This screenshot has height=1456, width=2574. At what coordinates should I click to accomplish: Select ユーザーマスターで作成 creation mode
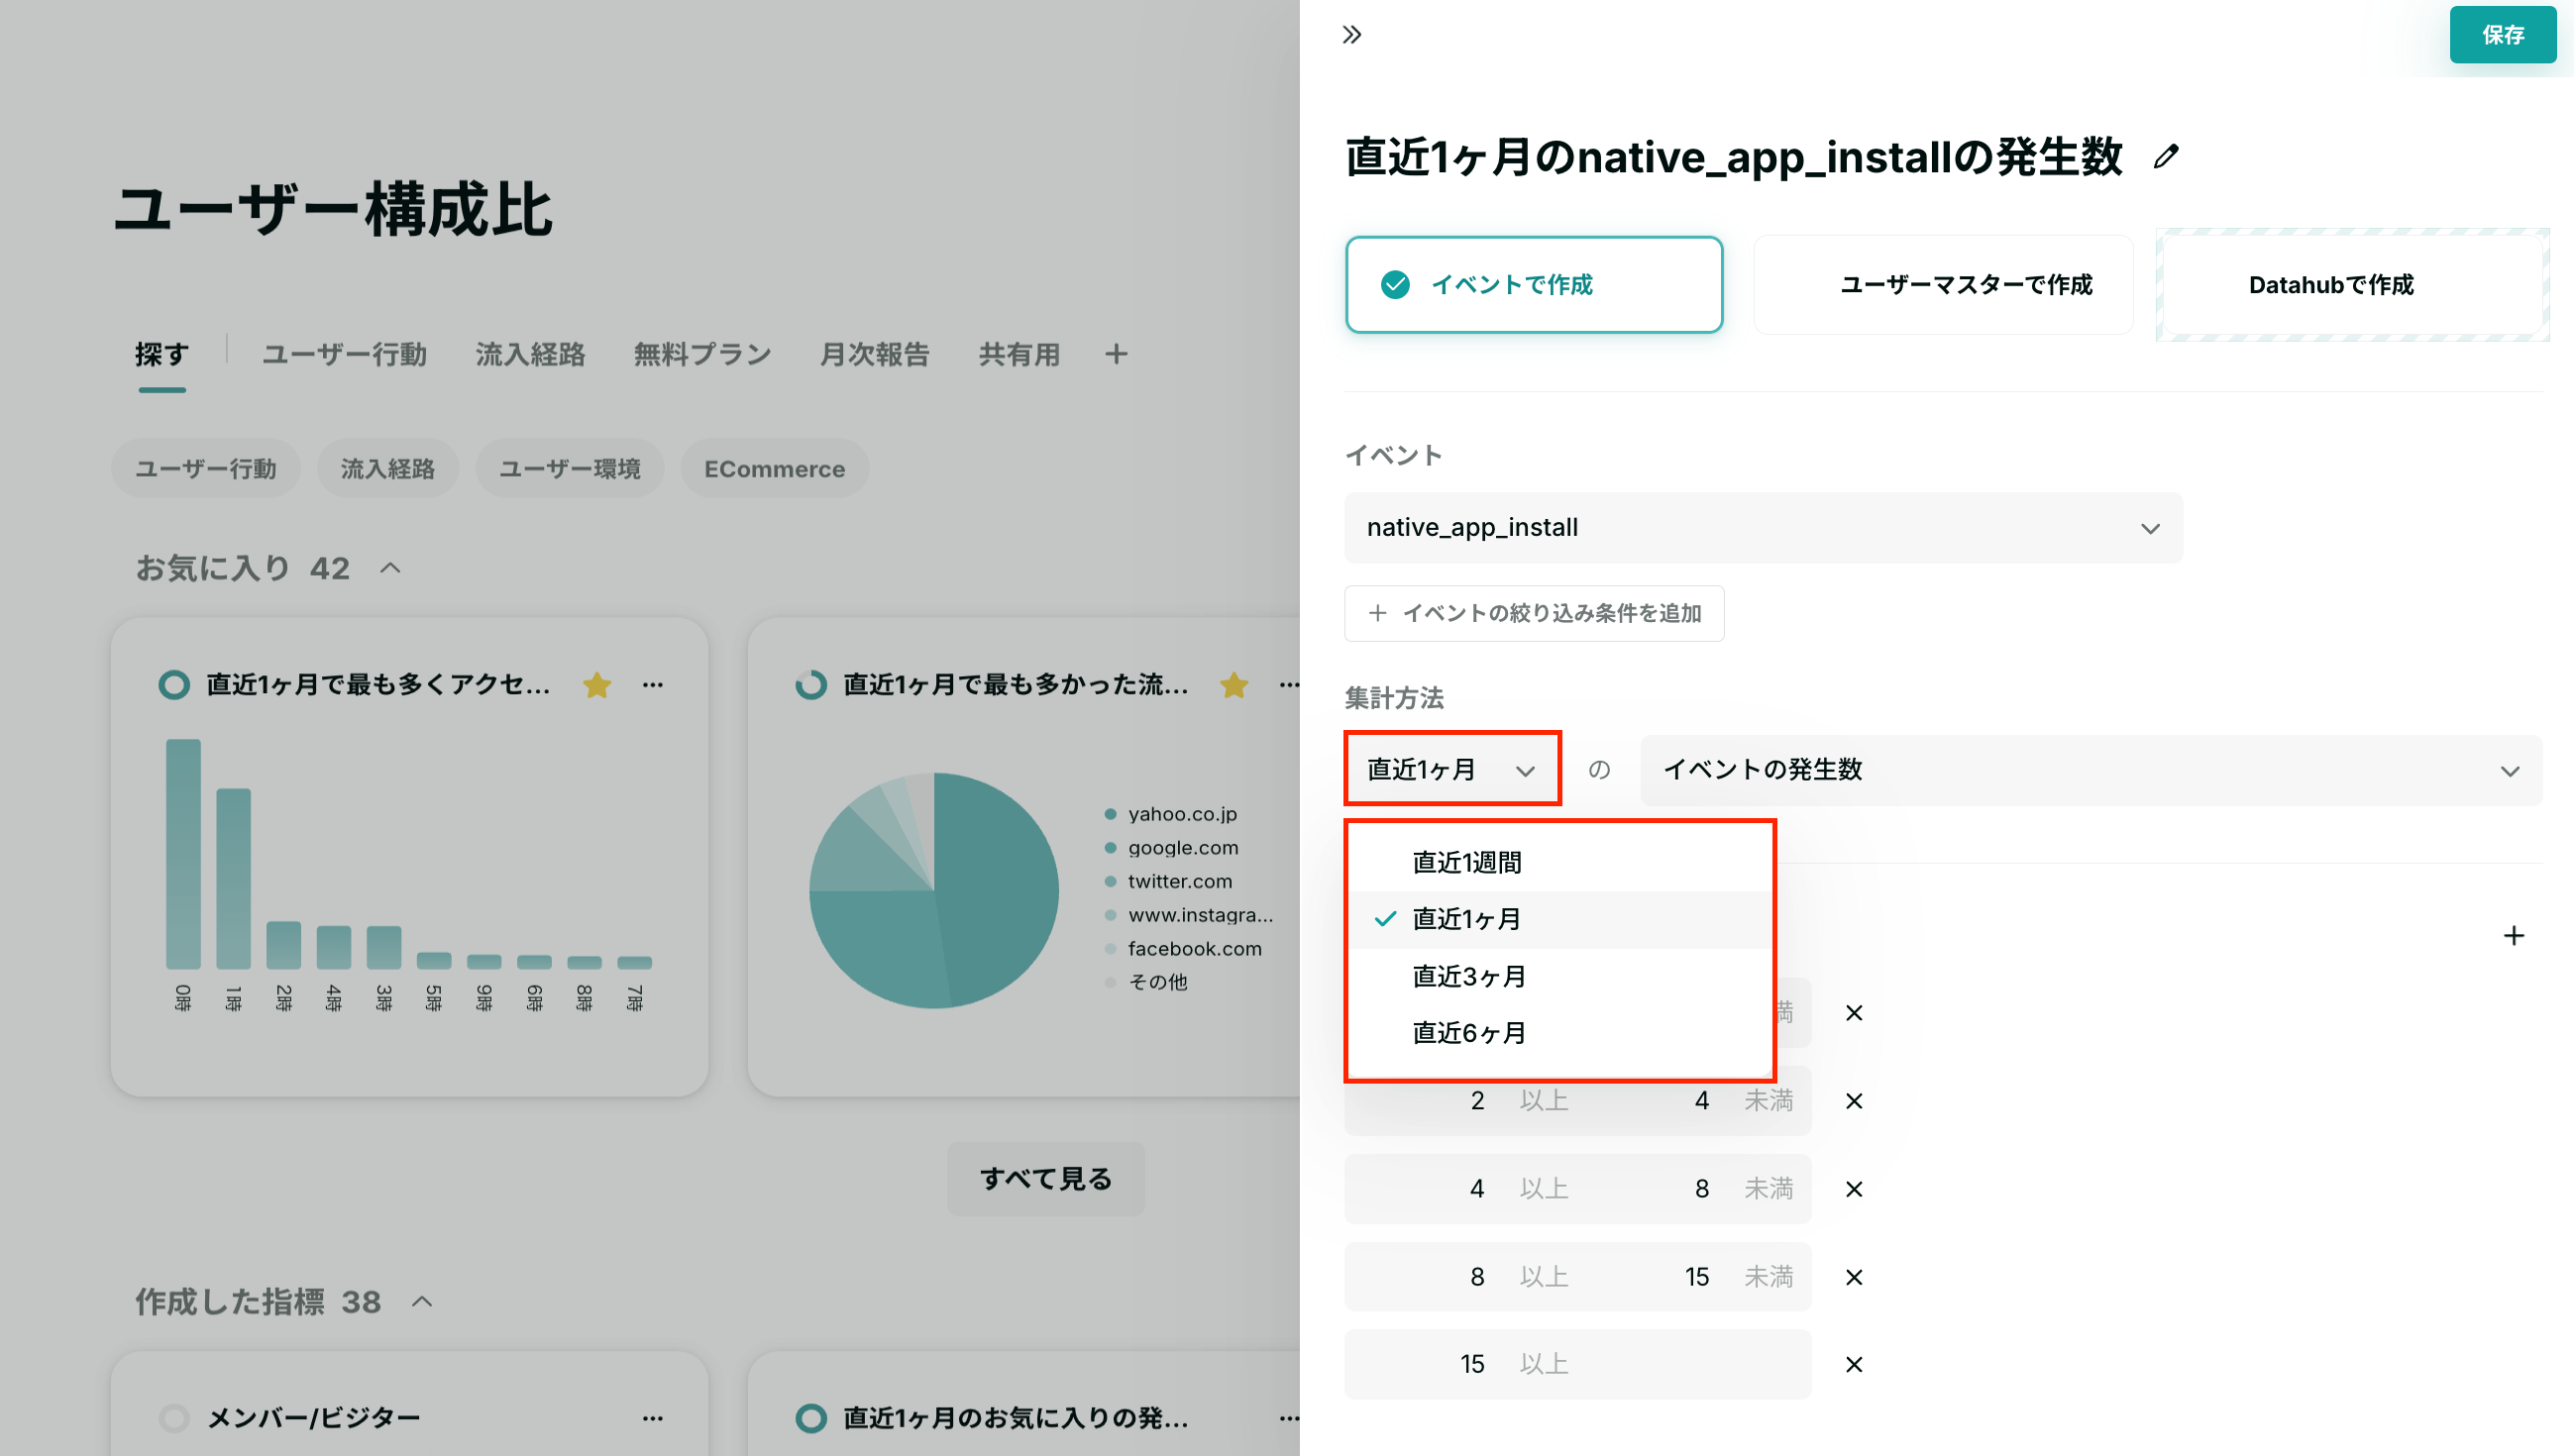1943,285
